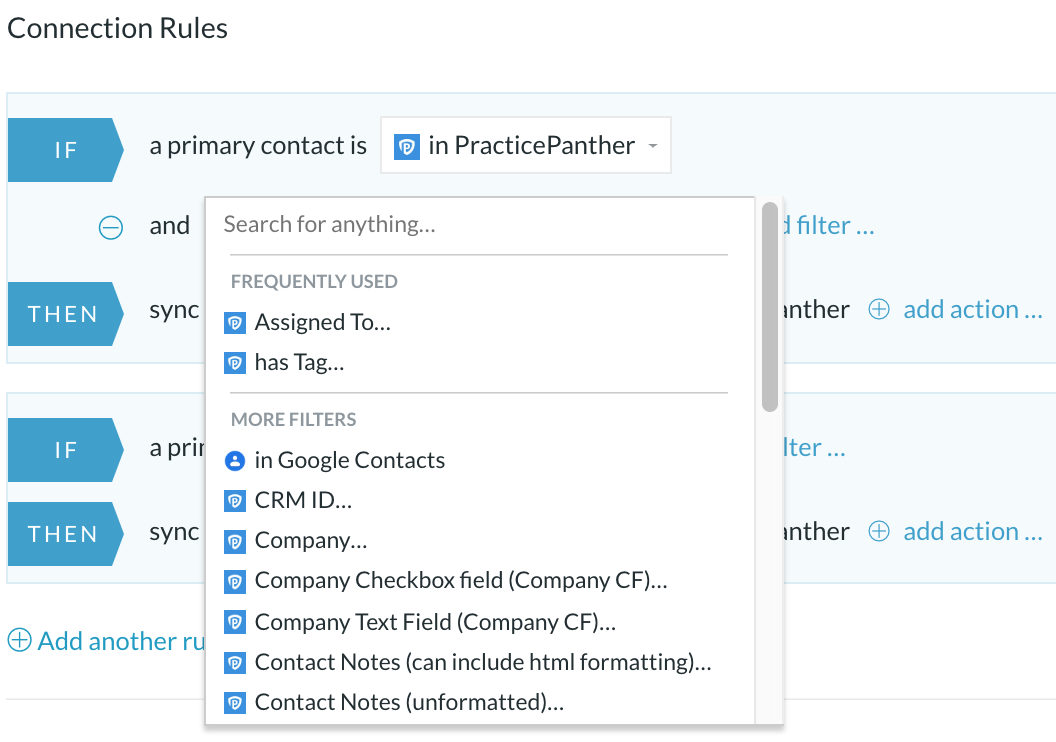Click 'Add another rule' link
This screenshot has height=742, width=1056.
[121, 642]
